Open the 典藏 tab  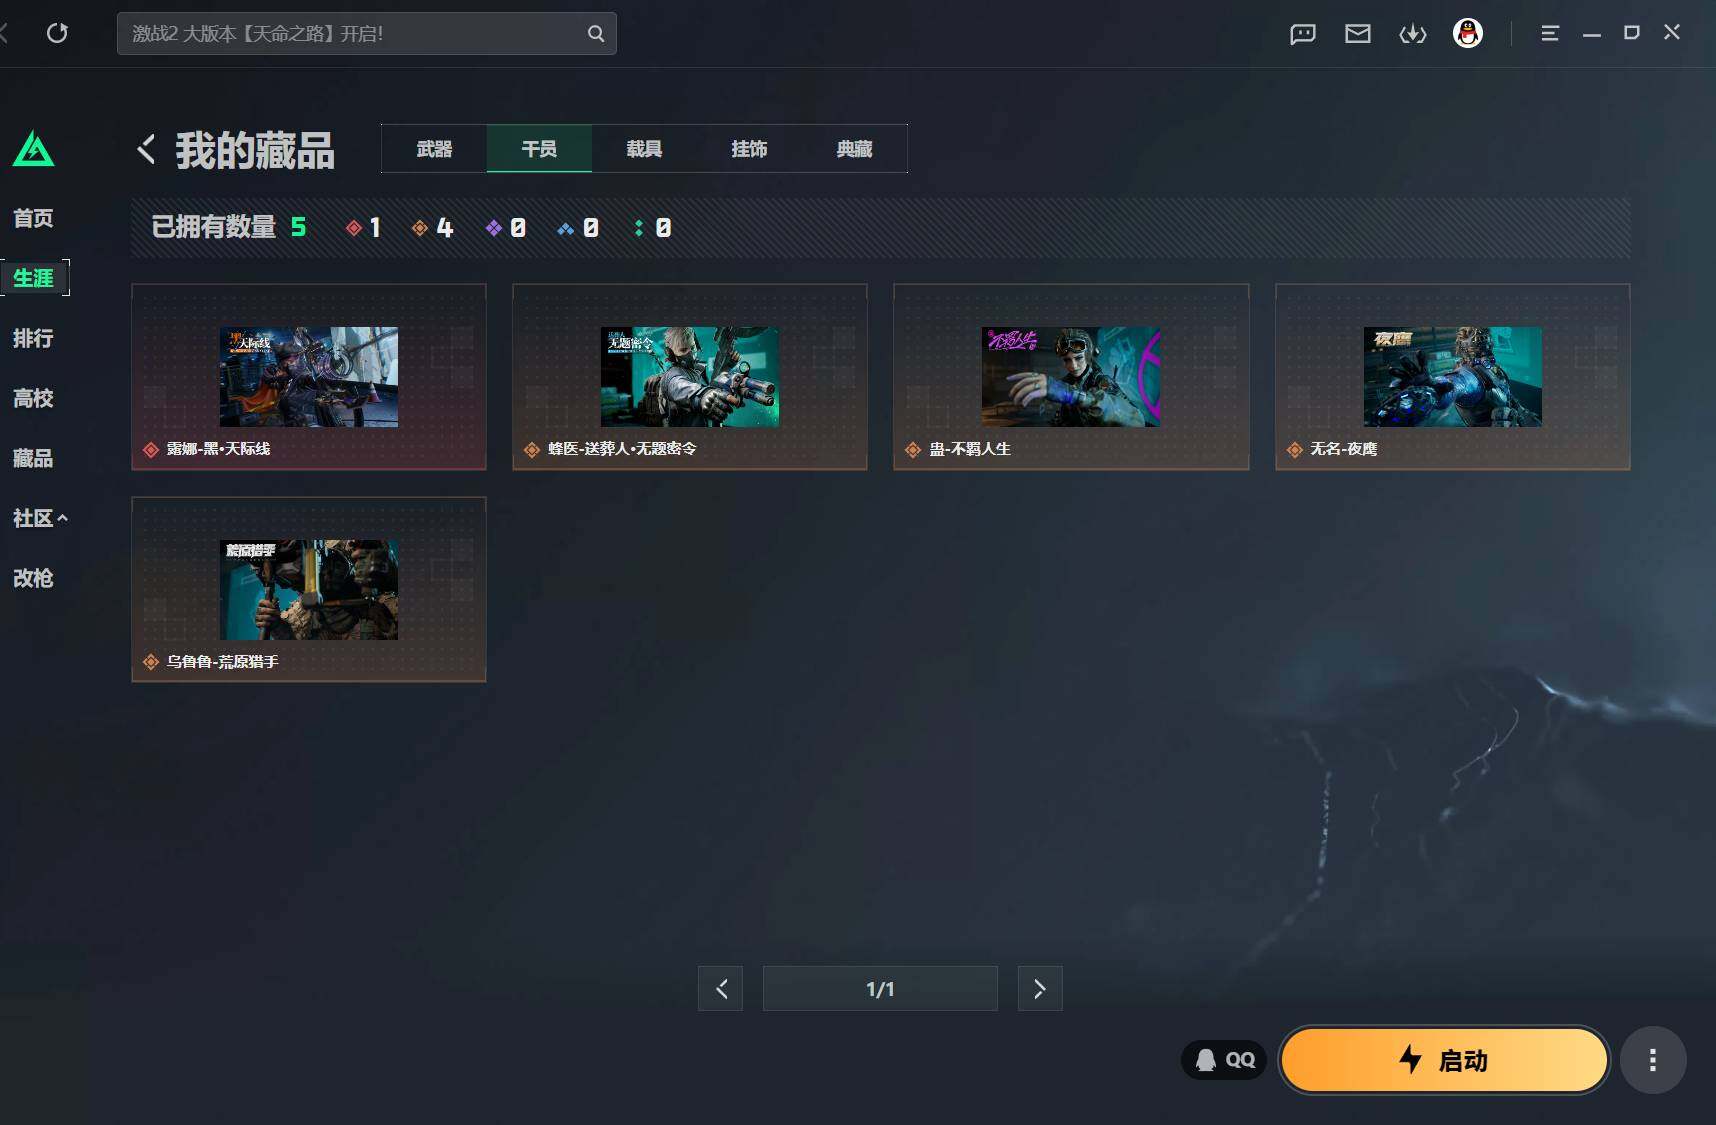pos(854,149)
